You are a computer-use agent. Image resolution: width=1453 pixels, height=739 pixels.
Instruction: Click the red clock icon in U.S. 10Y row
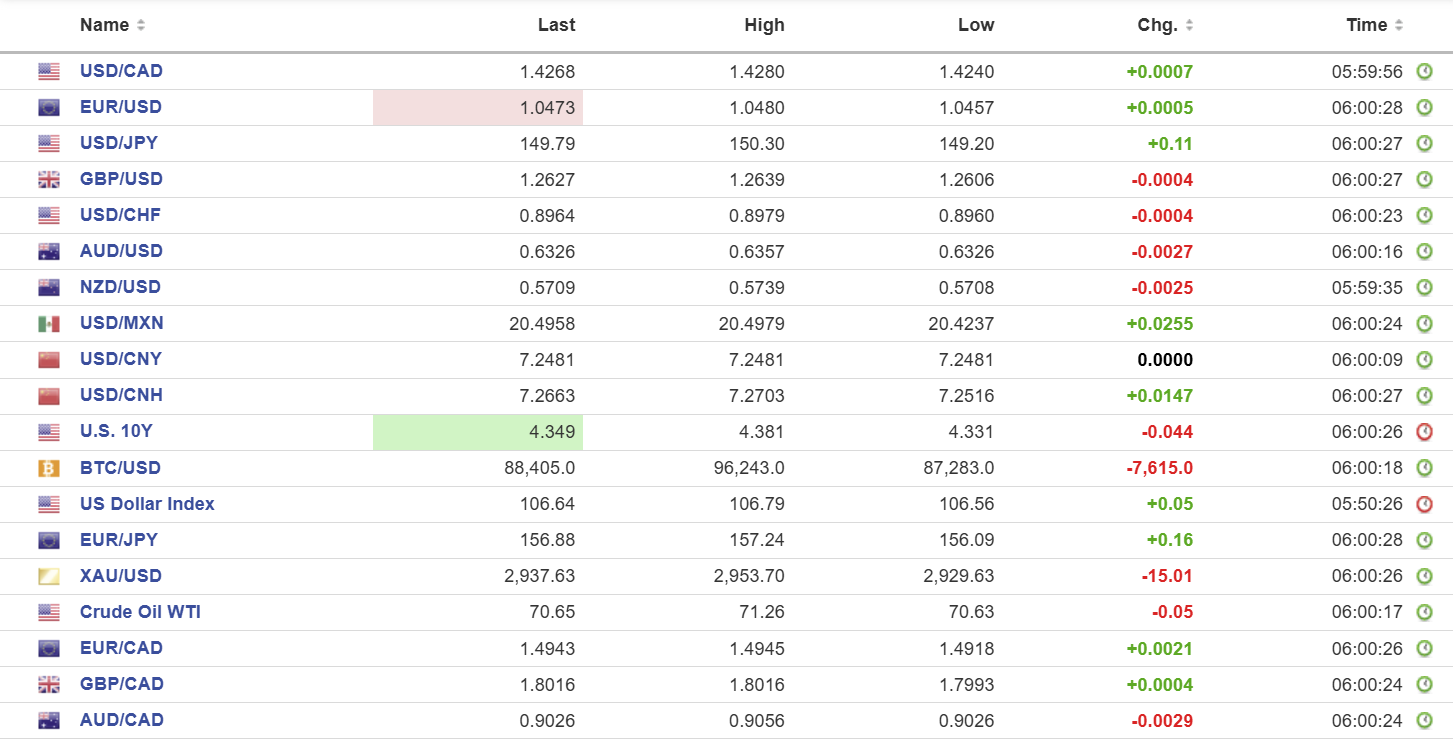click(1425, 432)
